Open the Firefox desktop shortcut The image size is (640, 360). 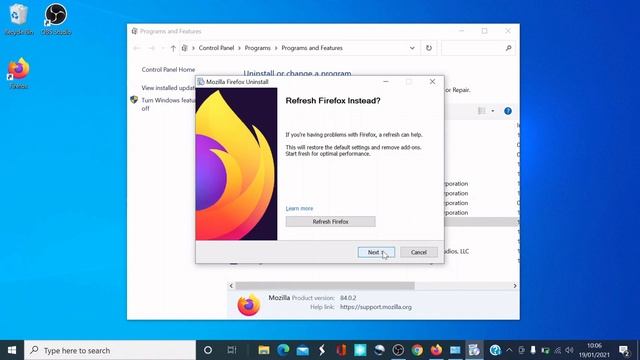18,73
